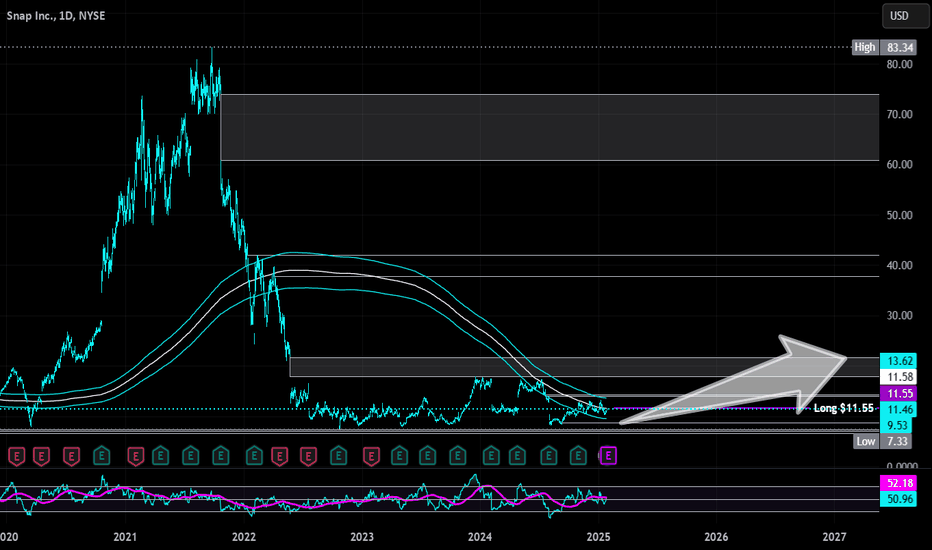Click the white 11.58 price tag

pos(898,377)
